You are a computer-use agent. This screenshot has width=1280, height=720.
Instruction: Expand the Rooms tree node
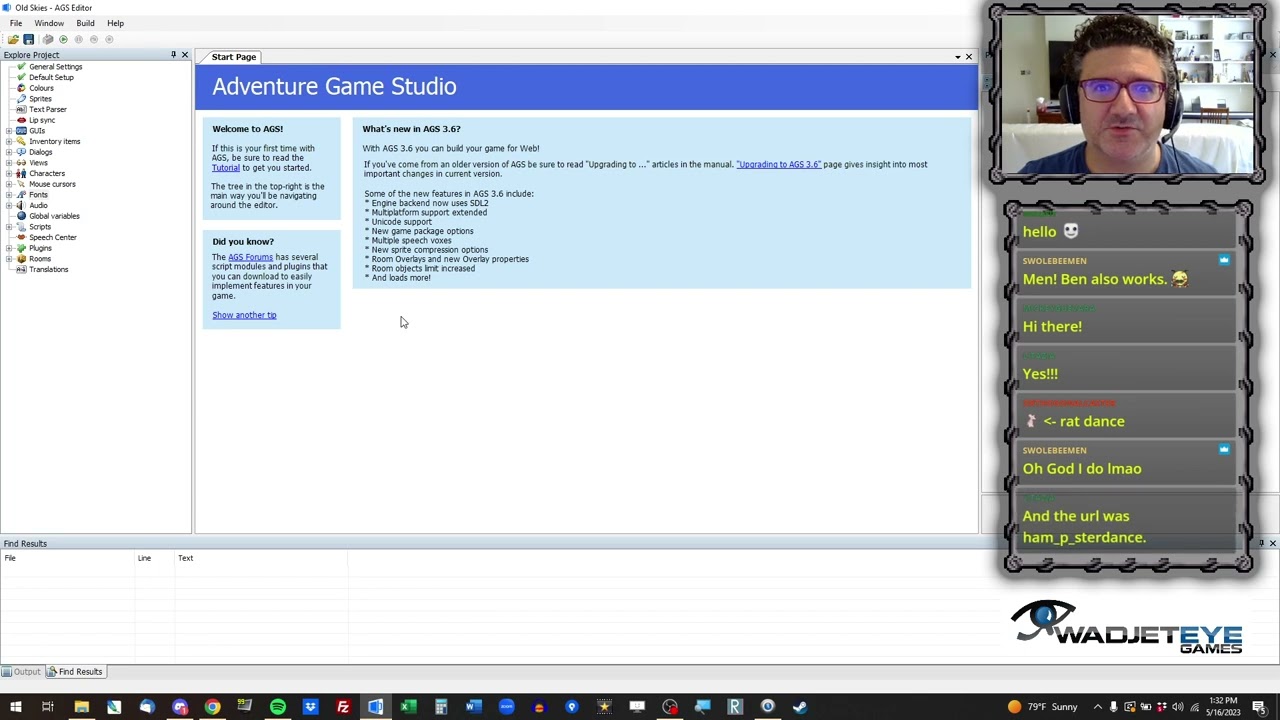coord(9,259)
